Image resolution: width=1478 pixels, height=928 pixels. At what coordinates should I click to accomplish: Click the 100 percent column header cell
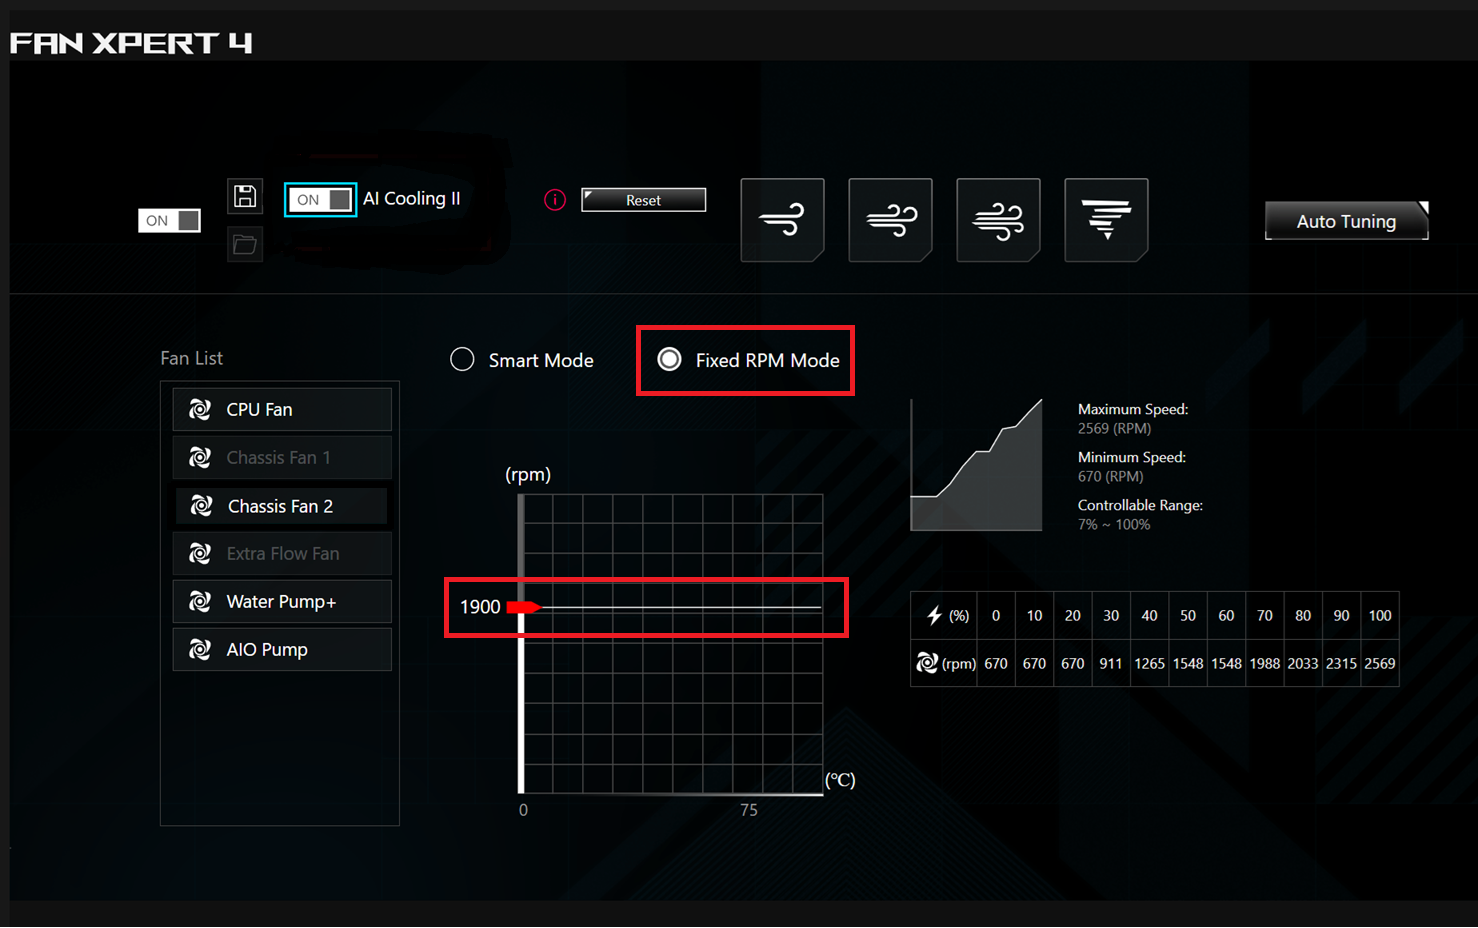point(1380,615)
